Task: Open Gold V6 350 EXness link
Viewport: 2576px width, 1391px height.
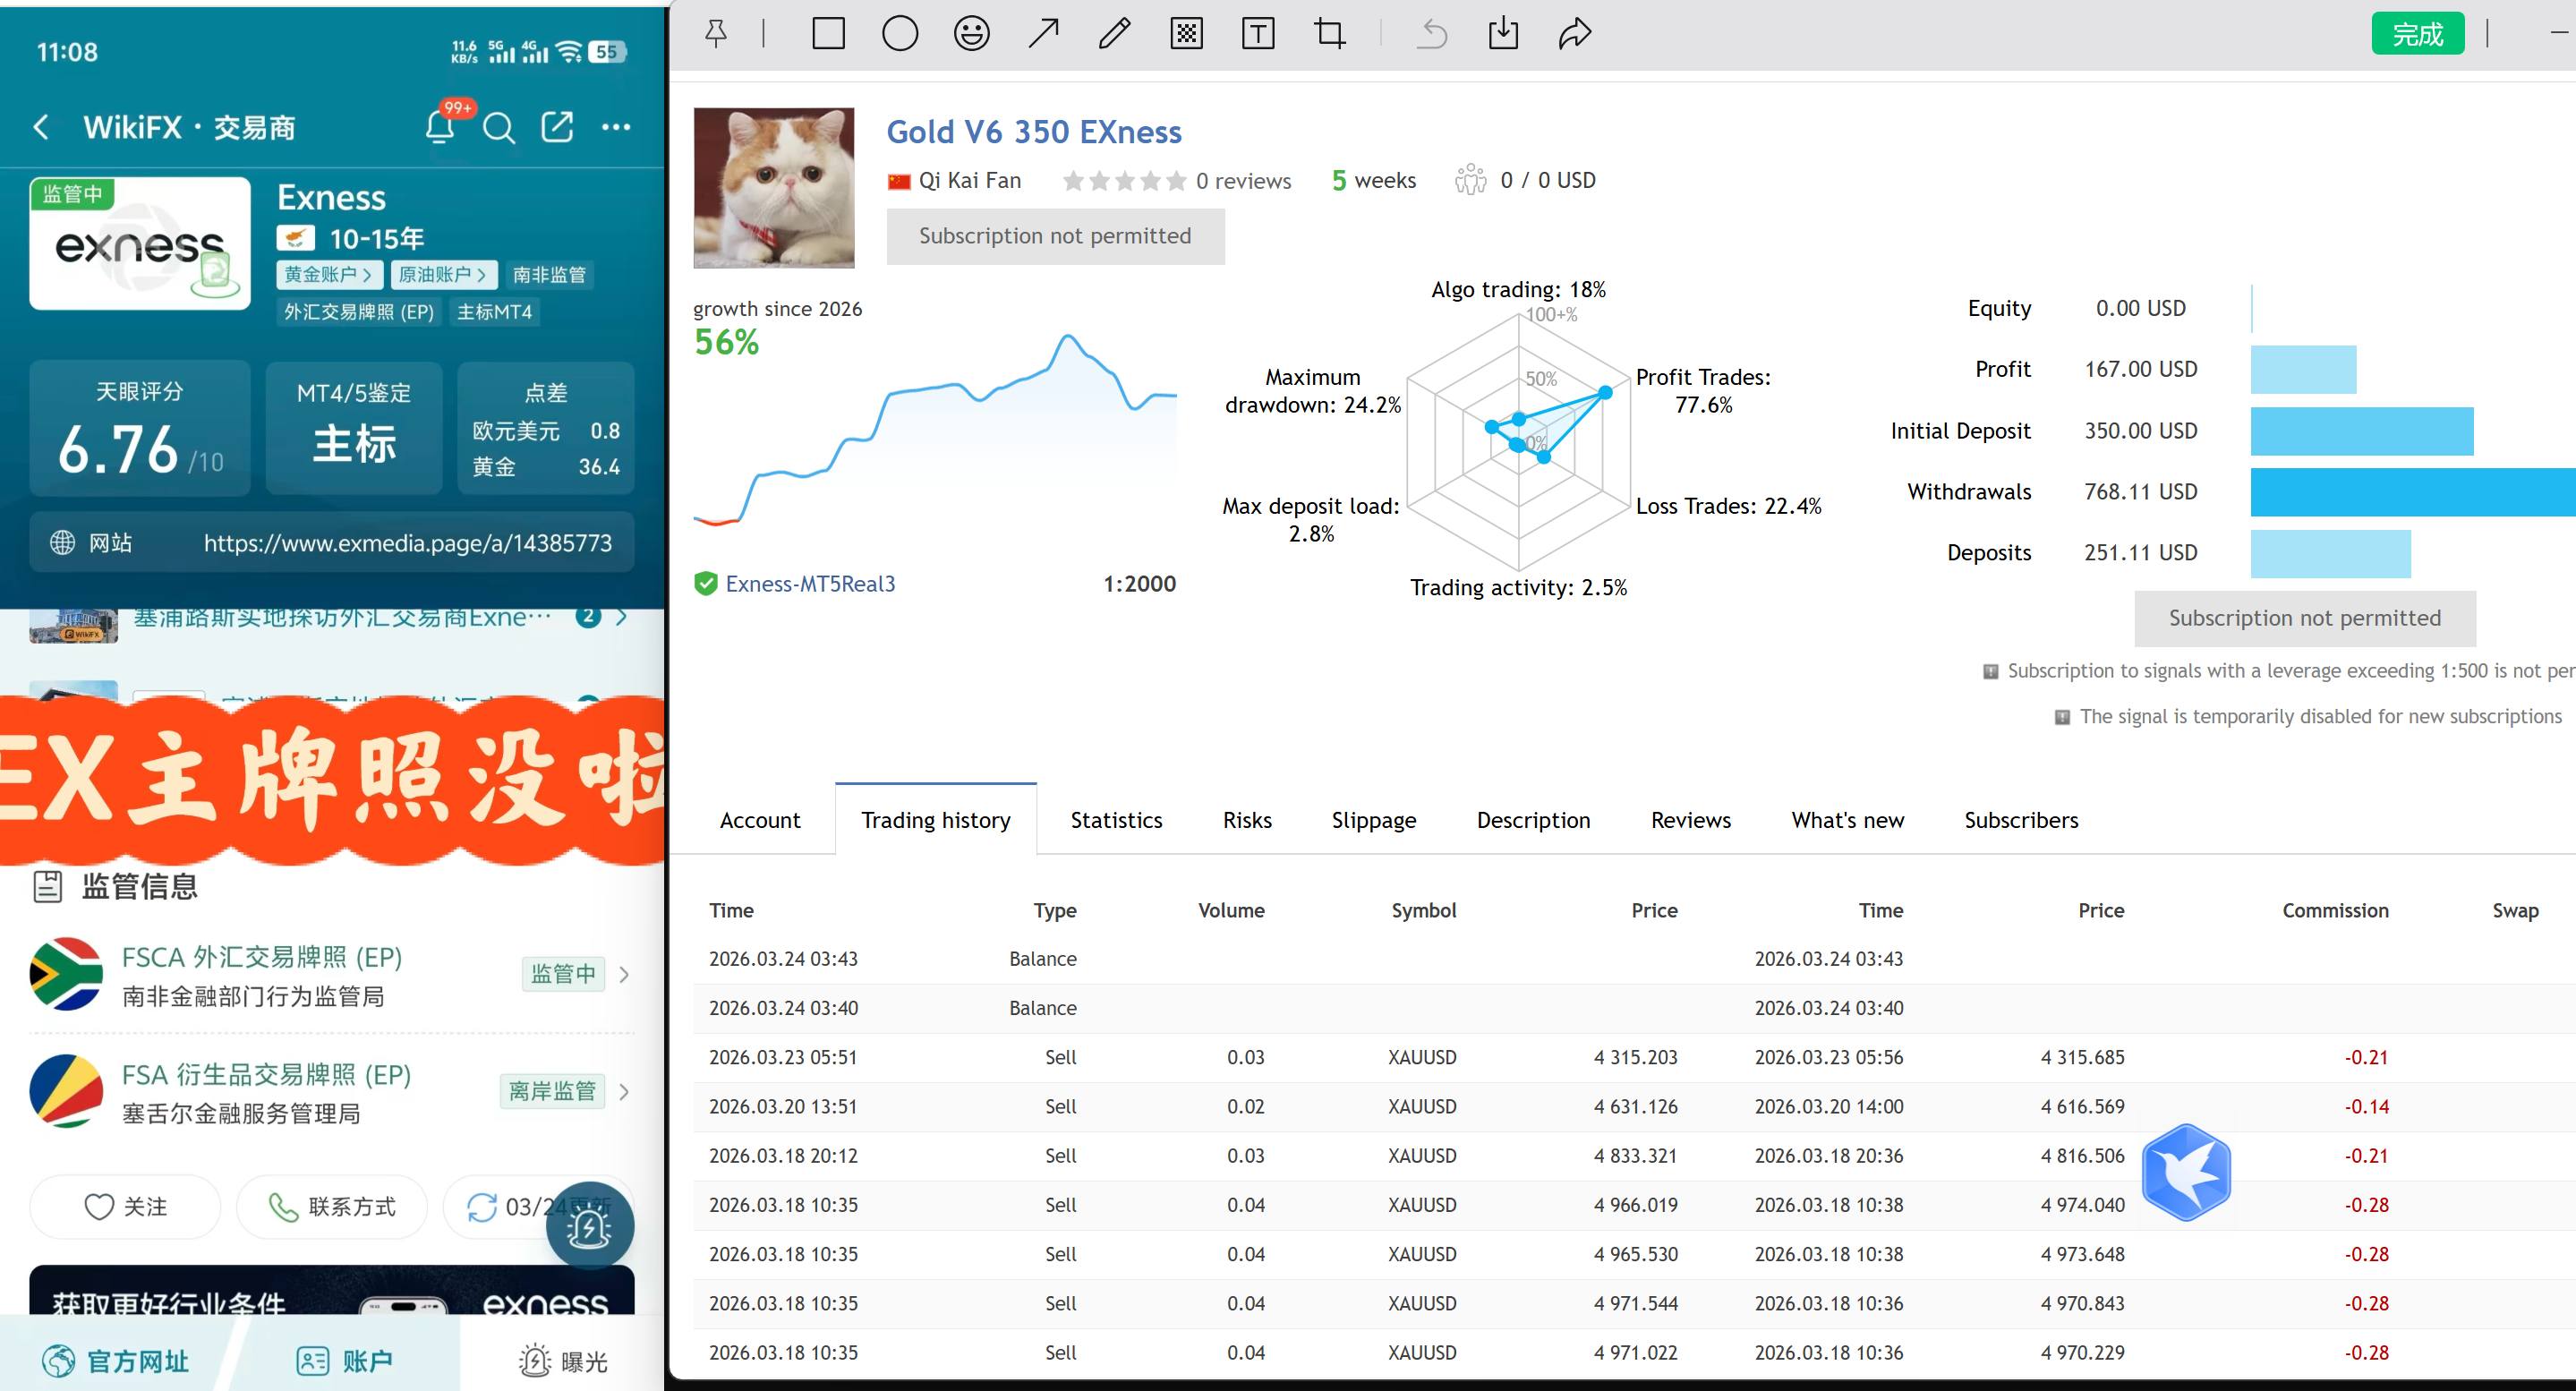Action: point(1034,131)
